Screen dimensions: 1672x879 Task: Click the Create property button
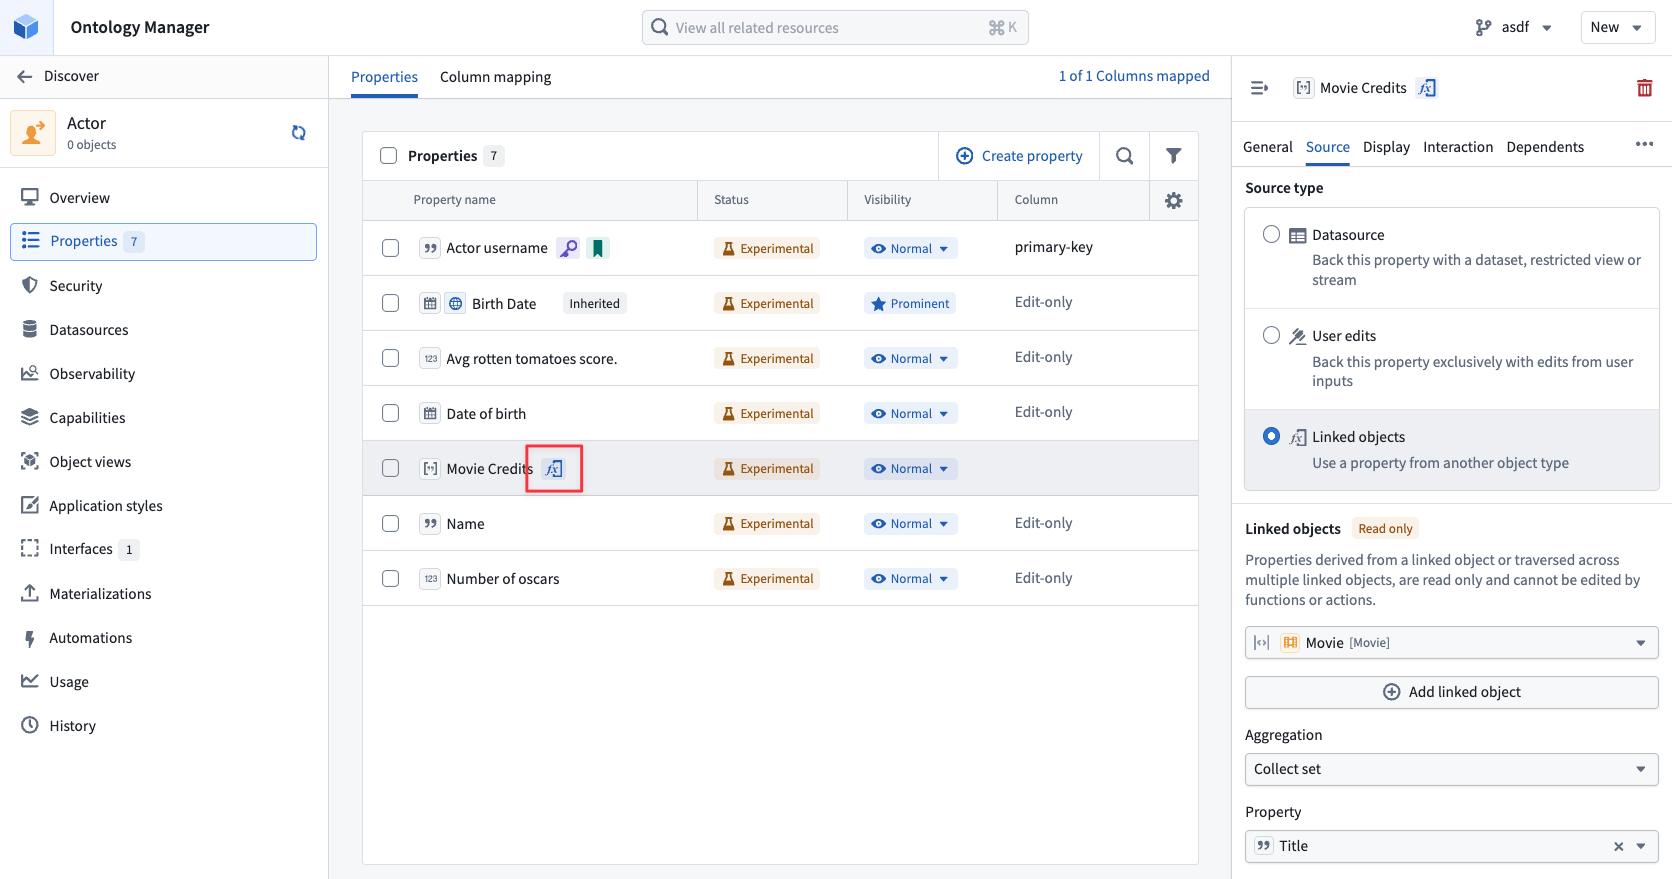tap(1019, 156)
